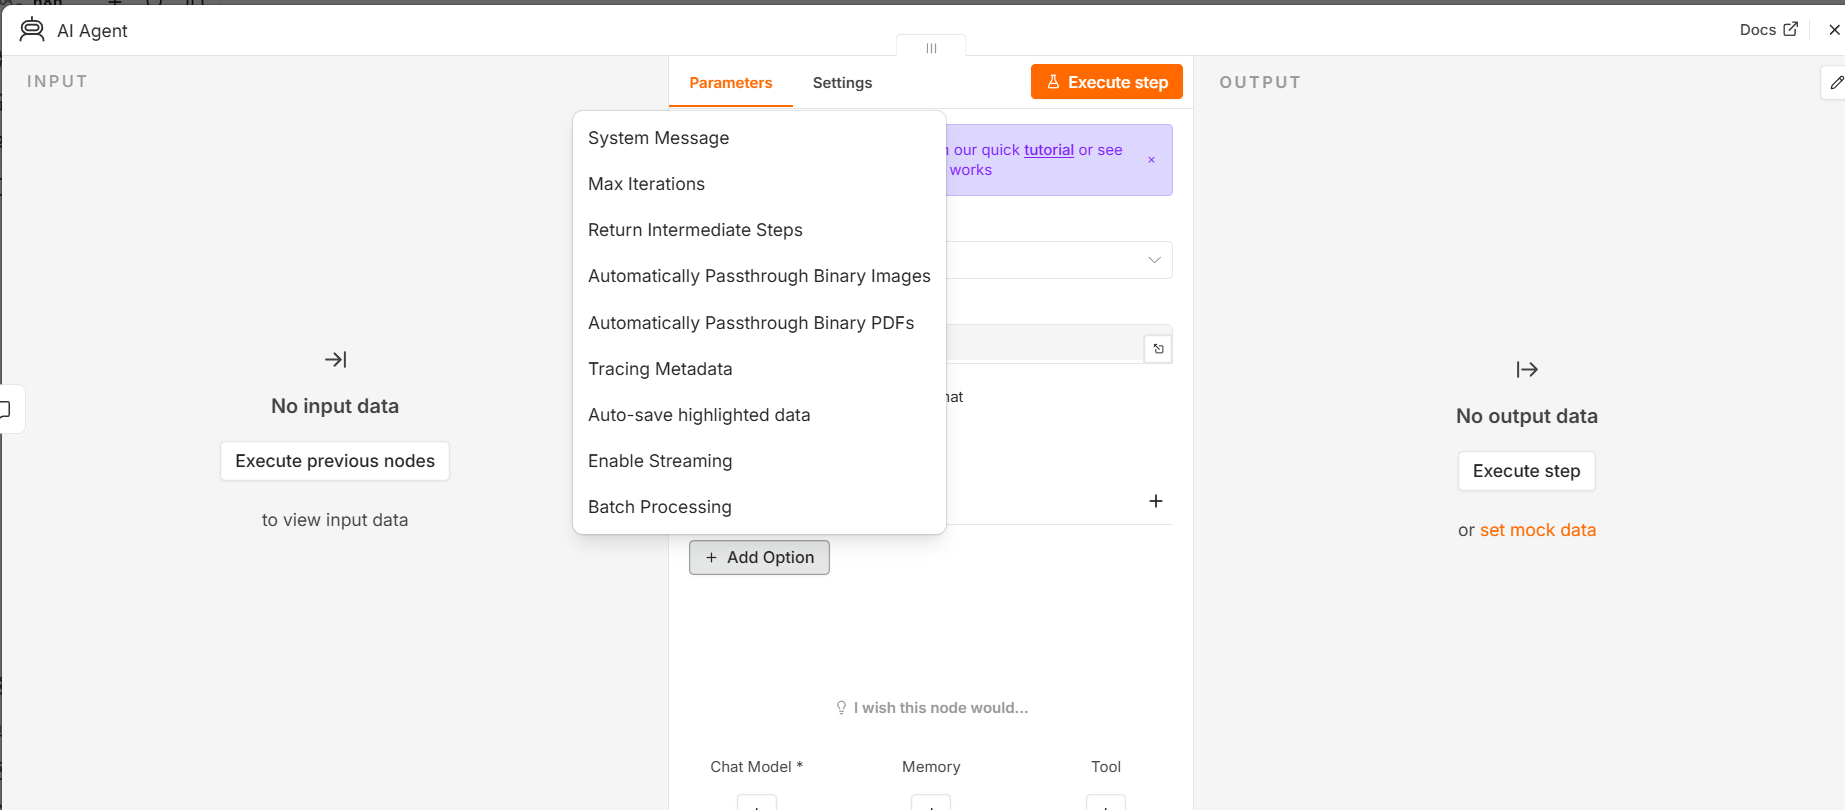Click the AI Agent title text
Image resolution: width=1845 pixels, height=810 pixels.
[92, 31]
